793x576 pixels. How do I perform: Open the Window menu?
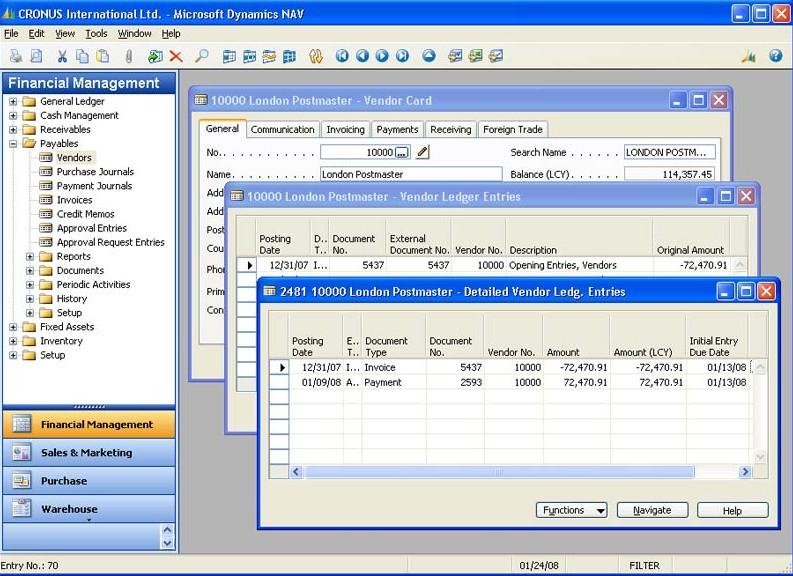135,34
